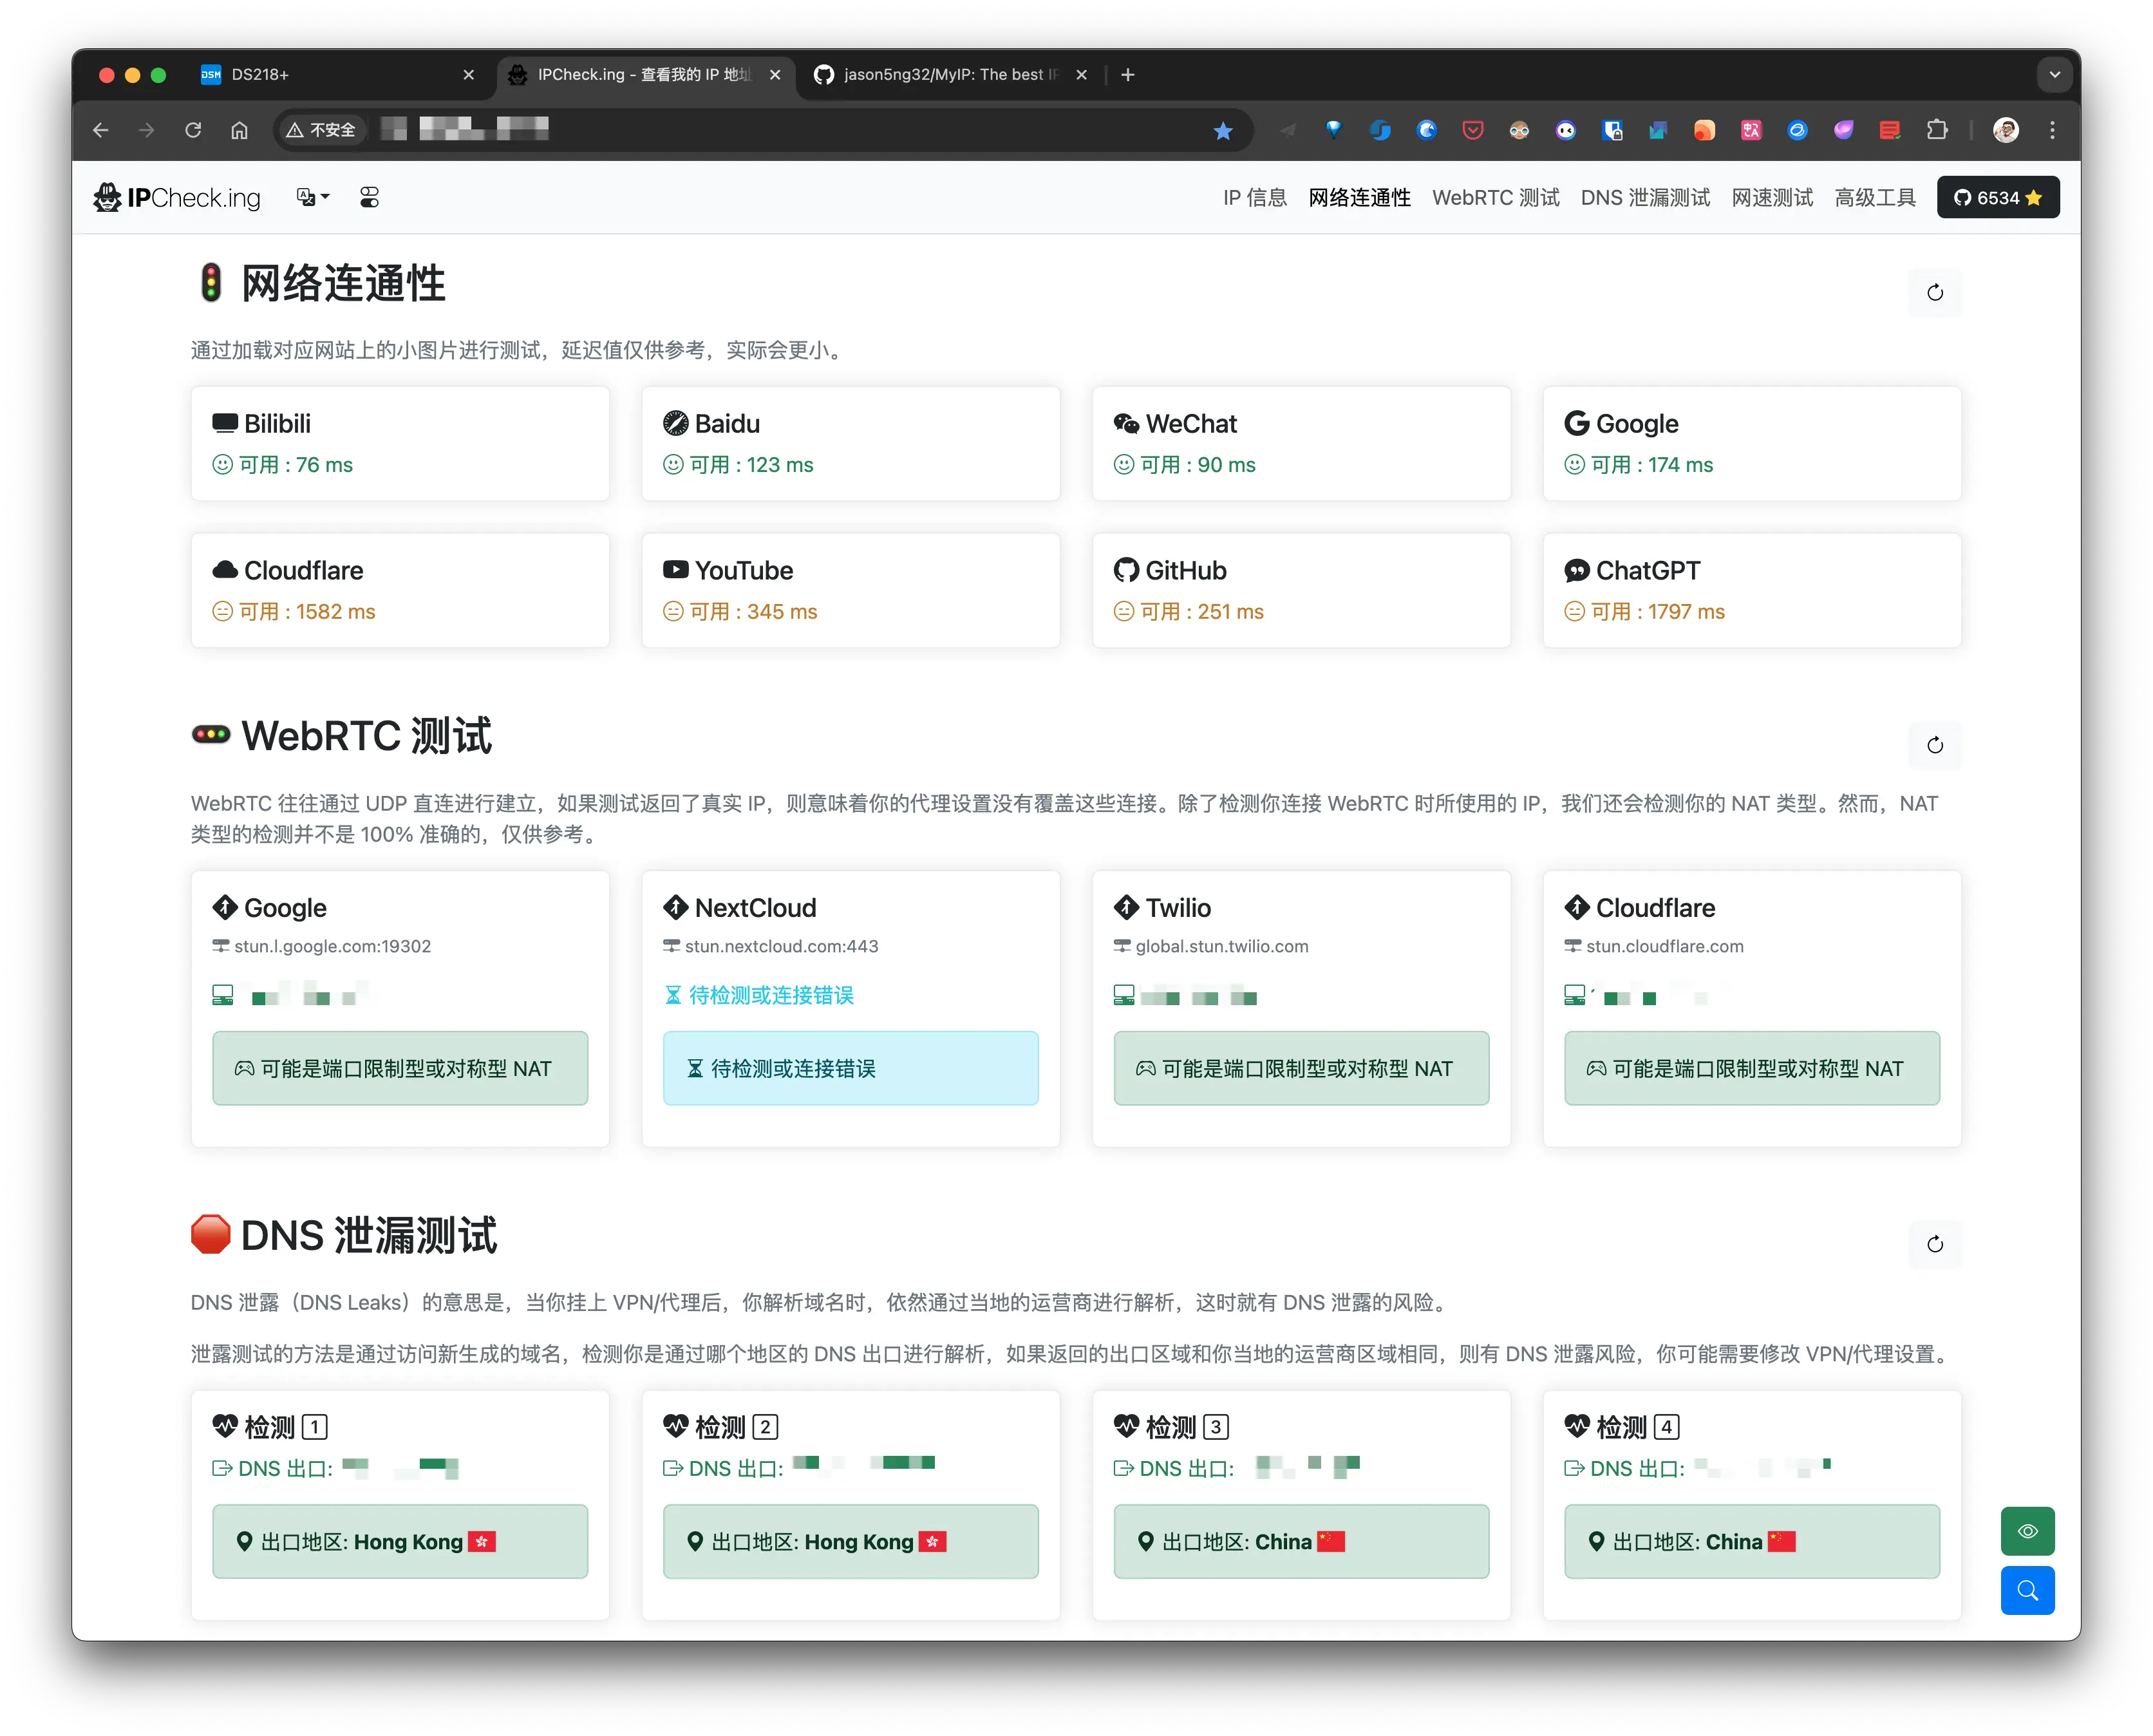The height and width of the screenshot is (1736, 2153).
Task: Open the Chrome extensions puzzle icon
Action: [1936, 130]
